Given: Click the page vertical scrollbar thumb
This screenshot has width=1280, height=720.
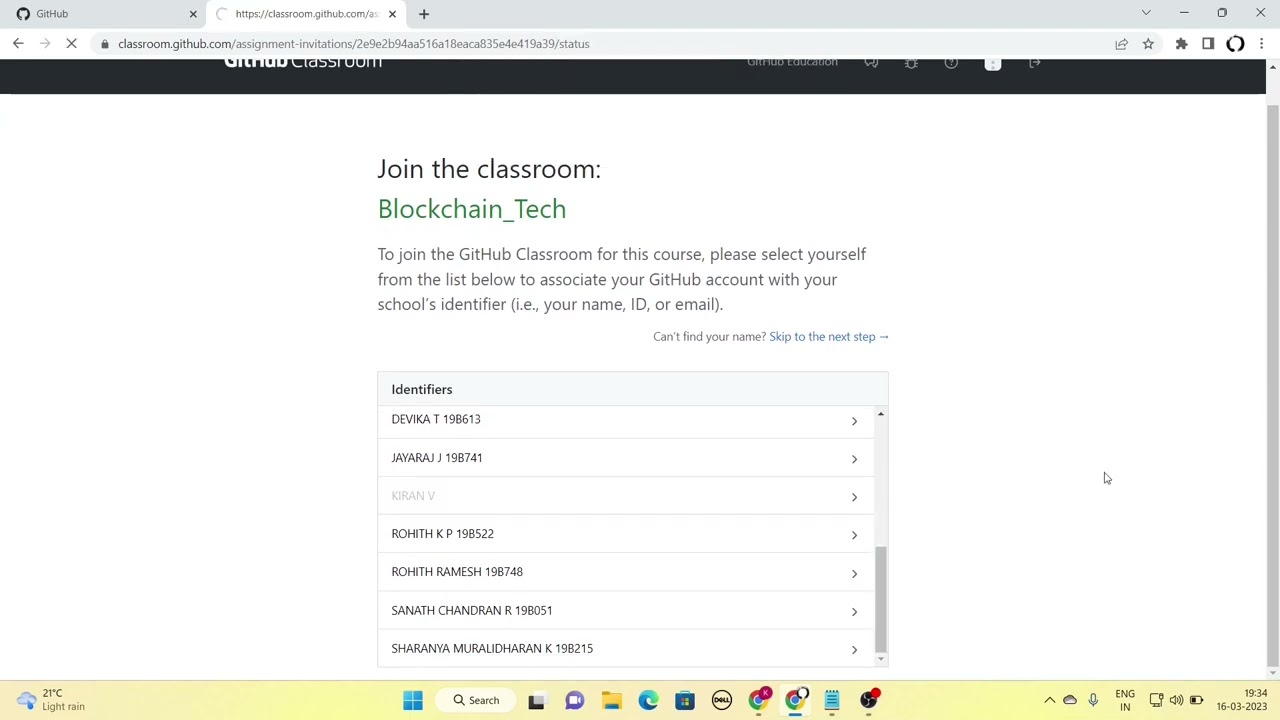Looking at the screenshot, I should tap(1272, 385).
